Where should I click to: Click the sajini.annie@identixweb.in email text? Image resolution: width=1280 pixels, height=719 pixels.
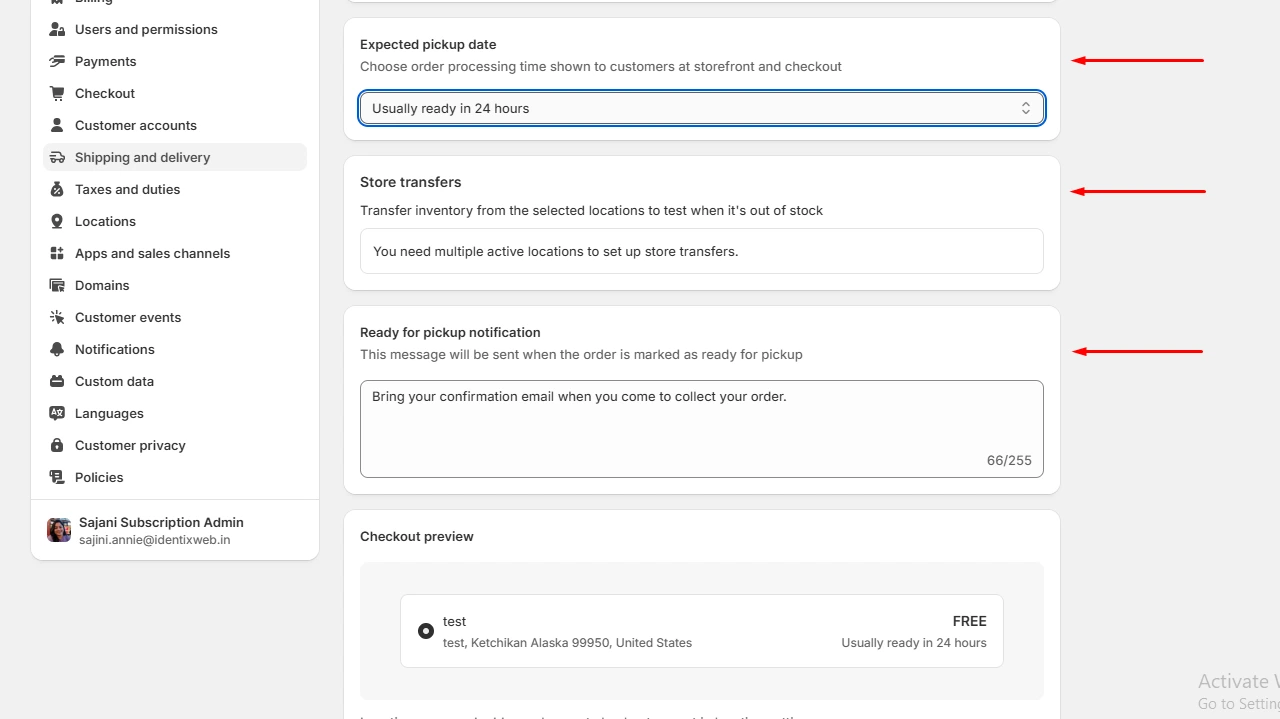click(x=154, y=540)
